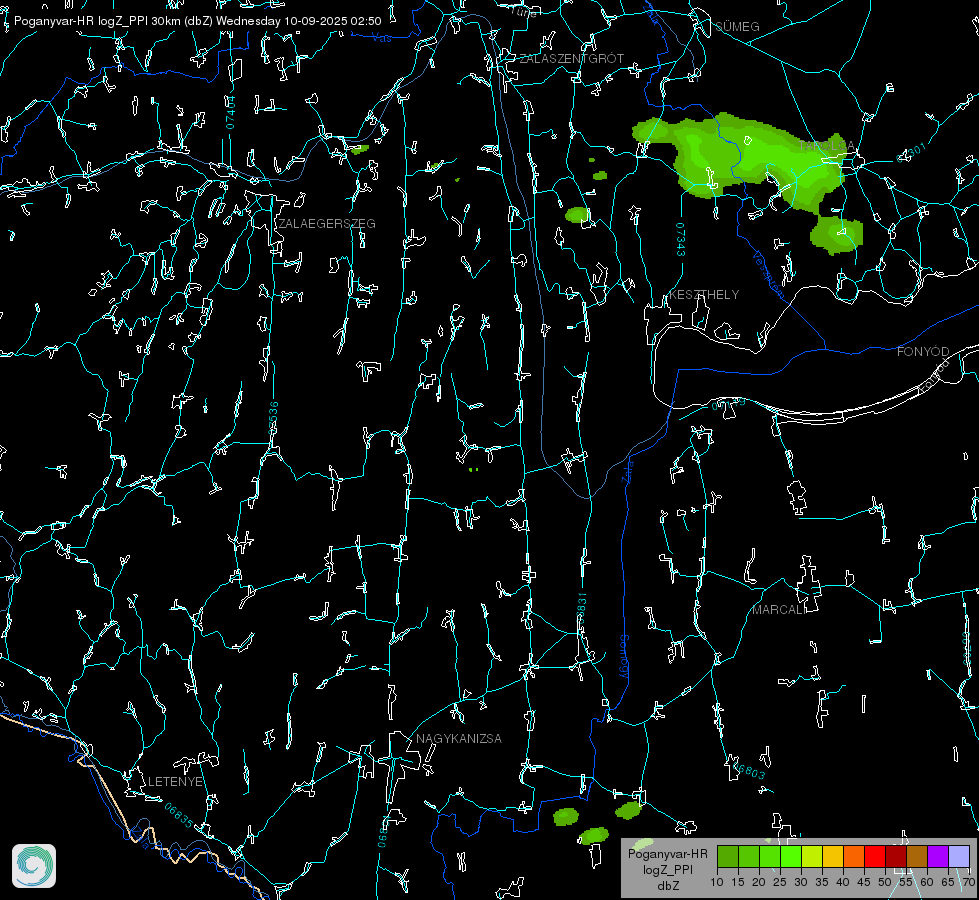Click the blue Somogy county label
Image resolution: width=979 pixels, height=900 pixels.
coord(624,657)
